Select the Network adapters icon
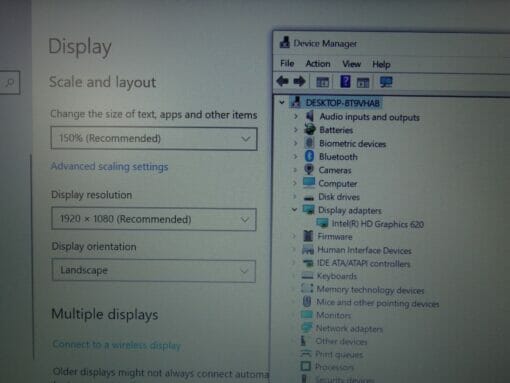510x383 pixels. 306,328
